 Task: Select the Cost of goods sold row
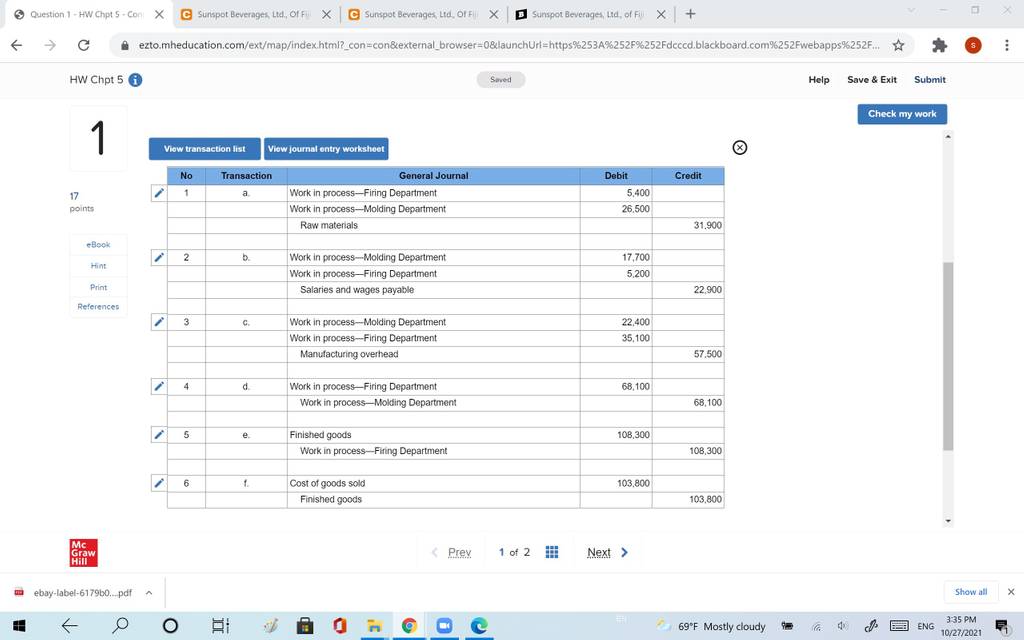point(445,483)
